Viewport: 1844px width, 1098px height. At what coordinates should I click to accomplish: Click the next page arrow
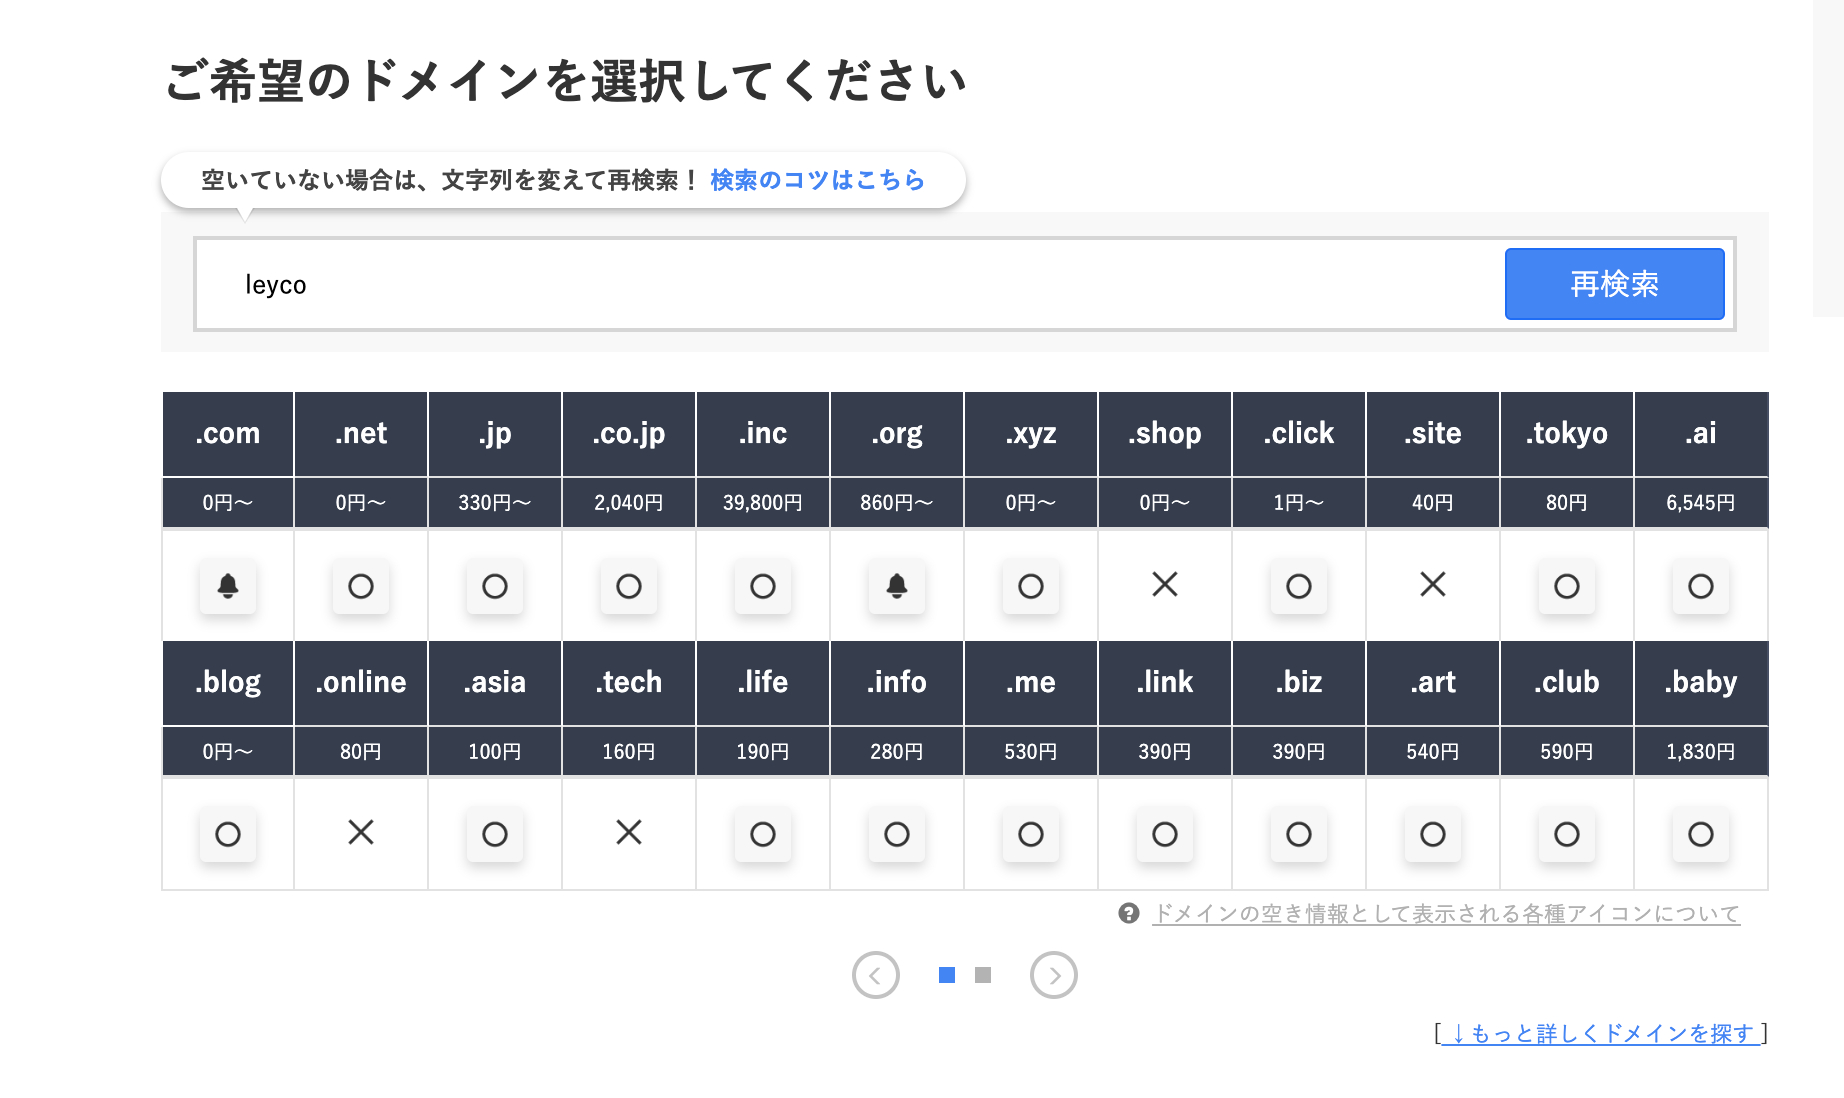coord(1054,975)
